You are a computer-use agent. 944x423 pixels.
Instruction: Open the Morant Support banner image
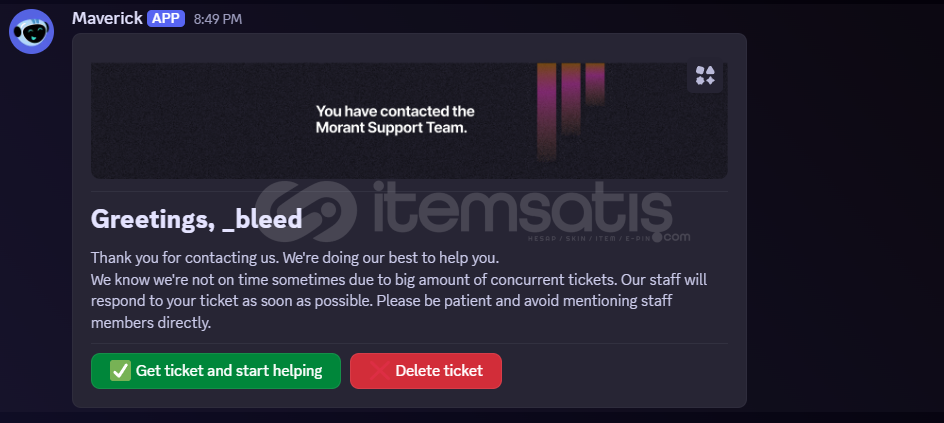(x=409, y=120)
